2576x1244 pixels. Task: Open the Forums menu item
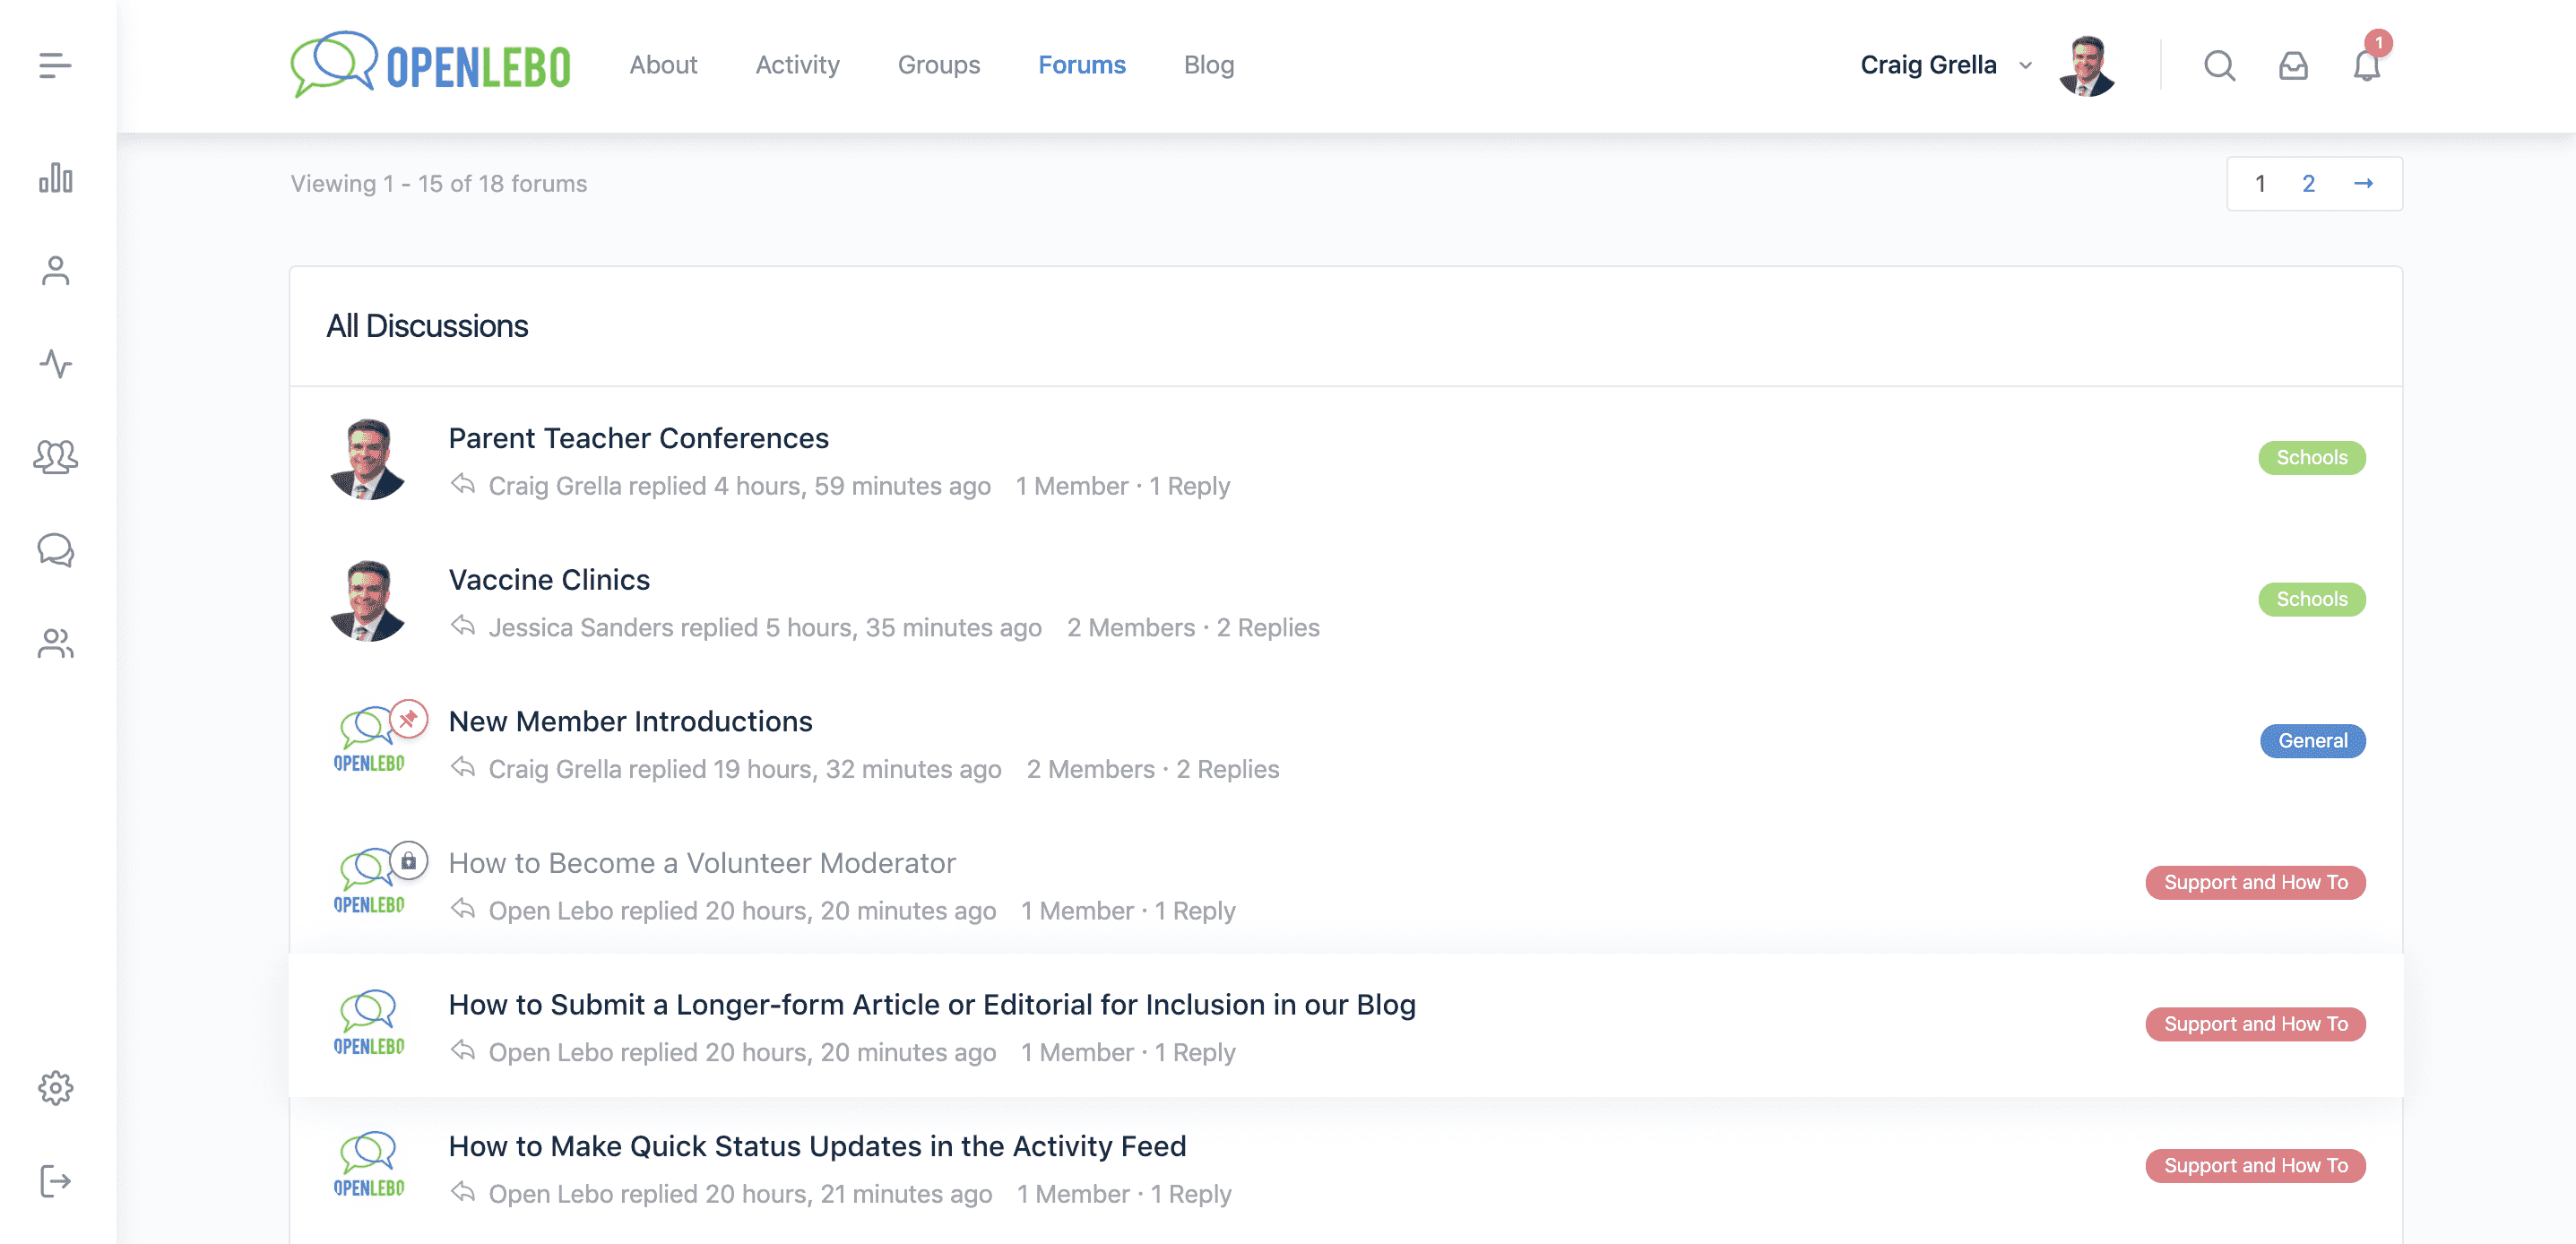tap(1081, 65)
